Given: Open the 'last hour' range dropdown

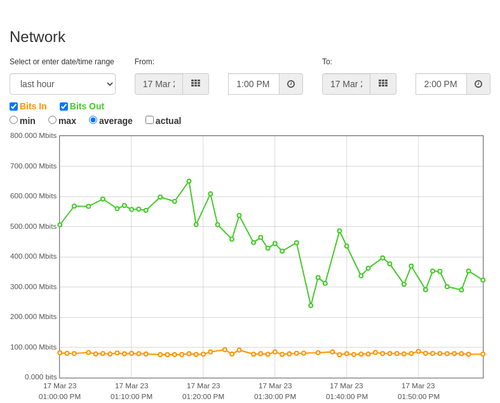Looking at the screenshot, I should pos(63,84).
